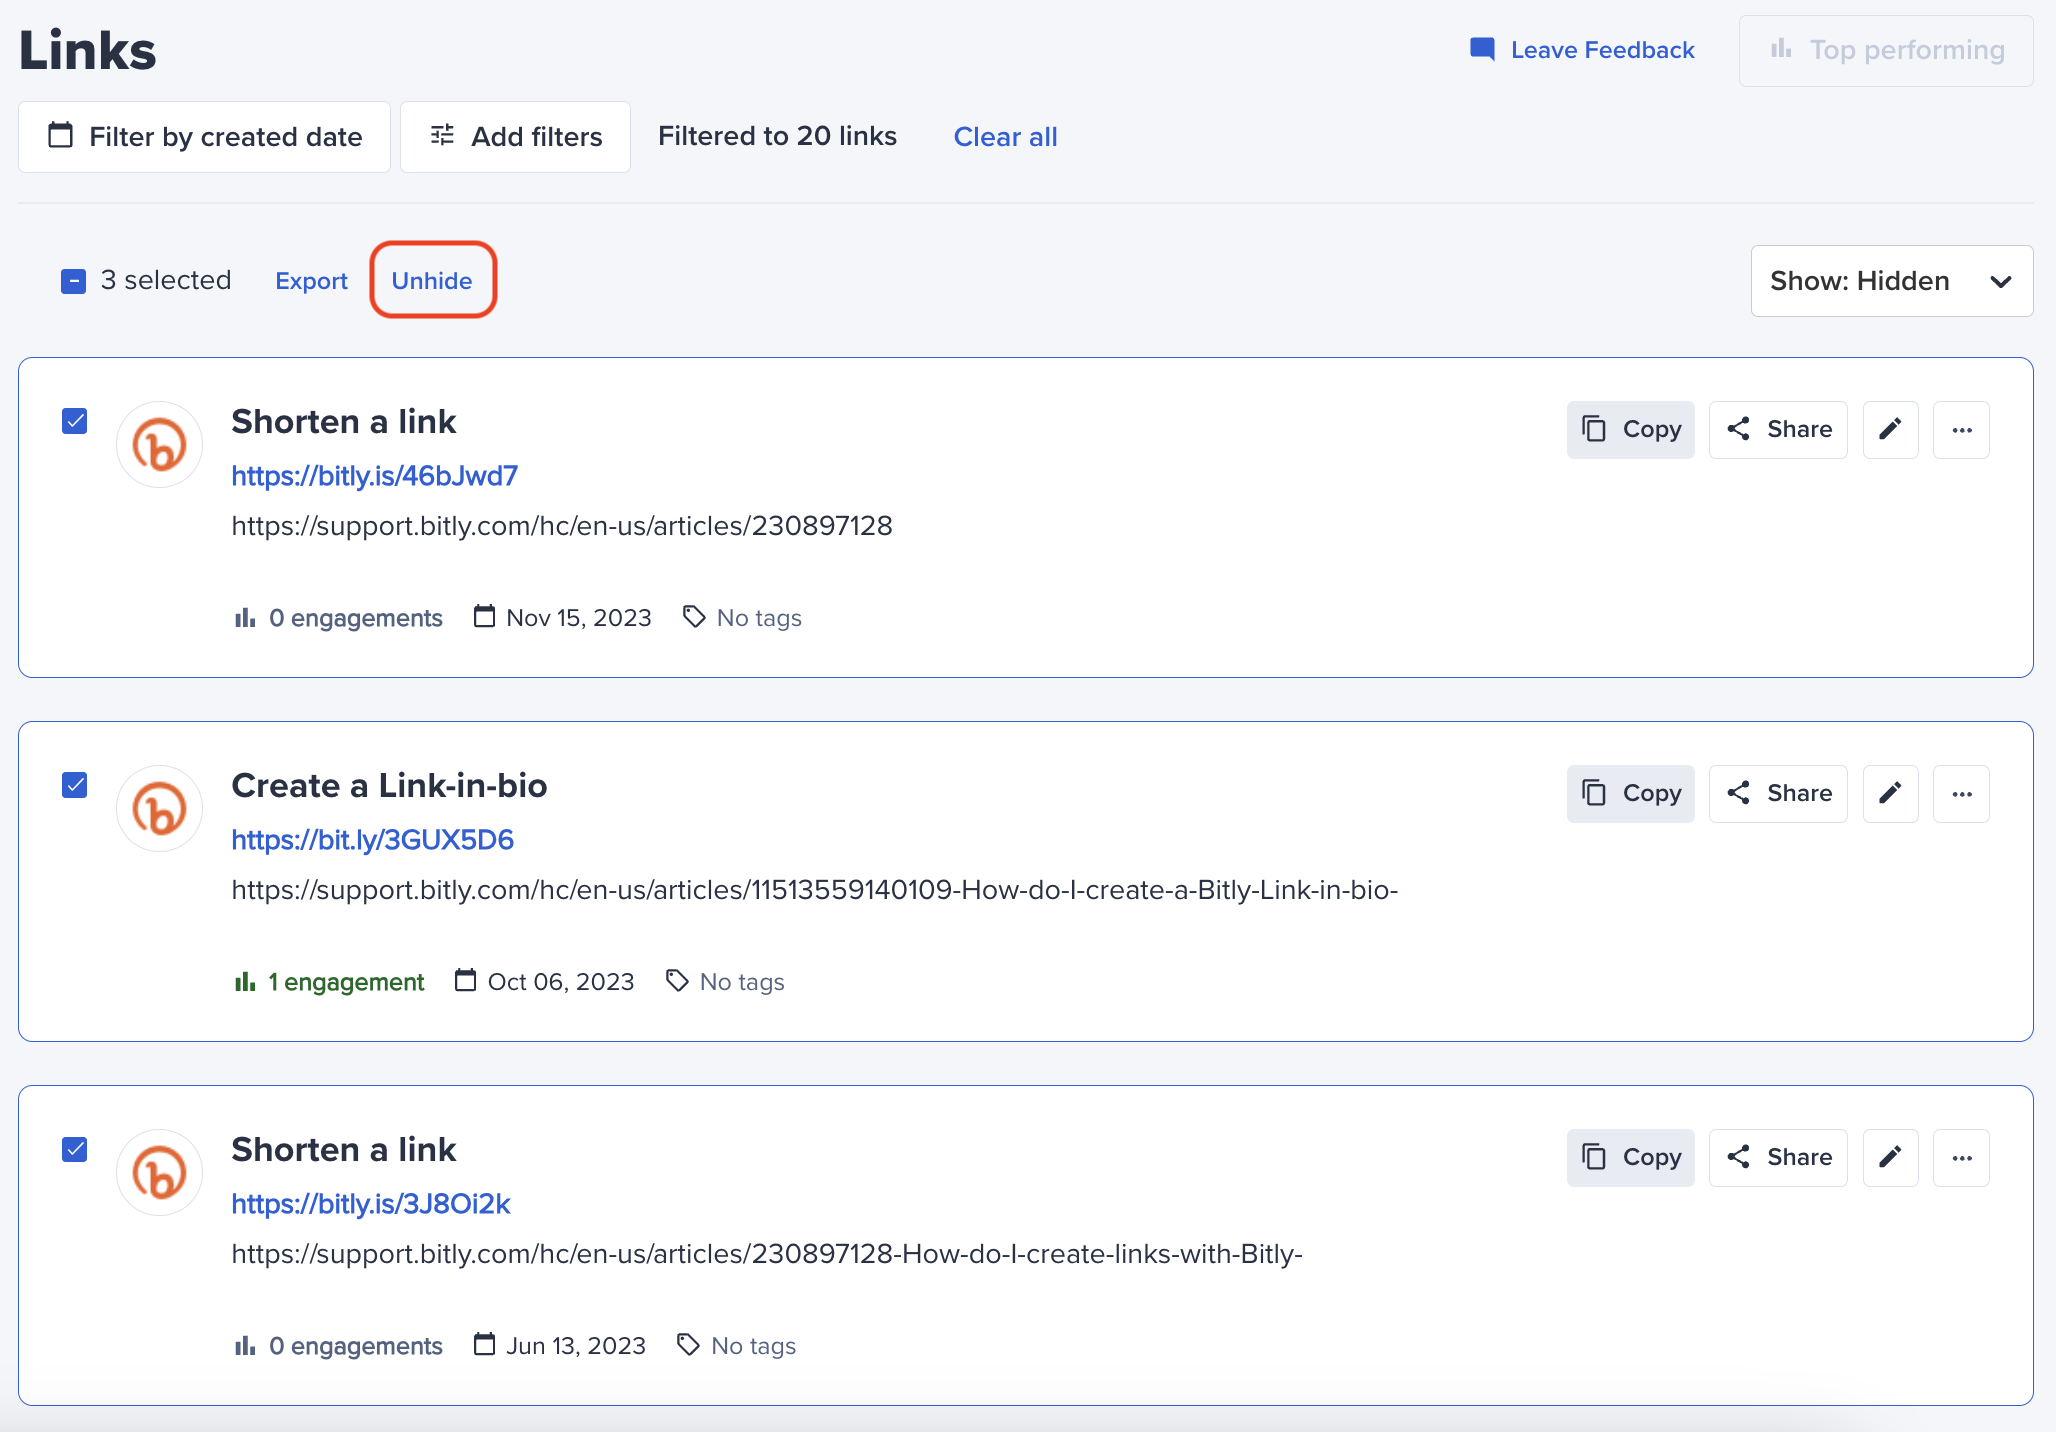
Task: Expand the Show: Hidden dropdown
Action: (1891, 281)
